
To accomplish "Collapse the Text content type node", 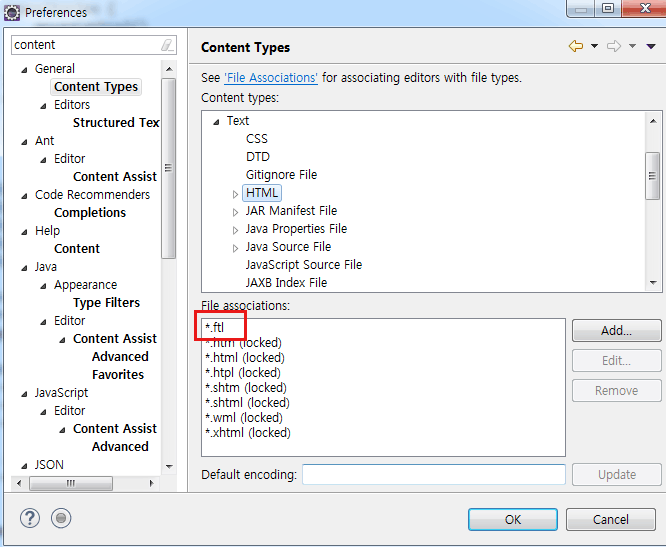I will [216, 122].
